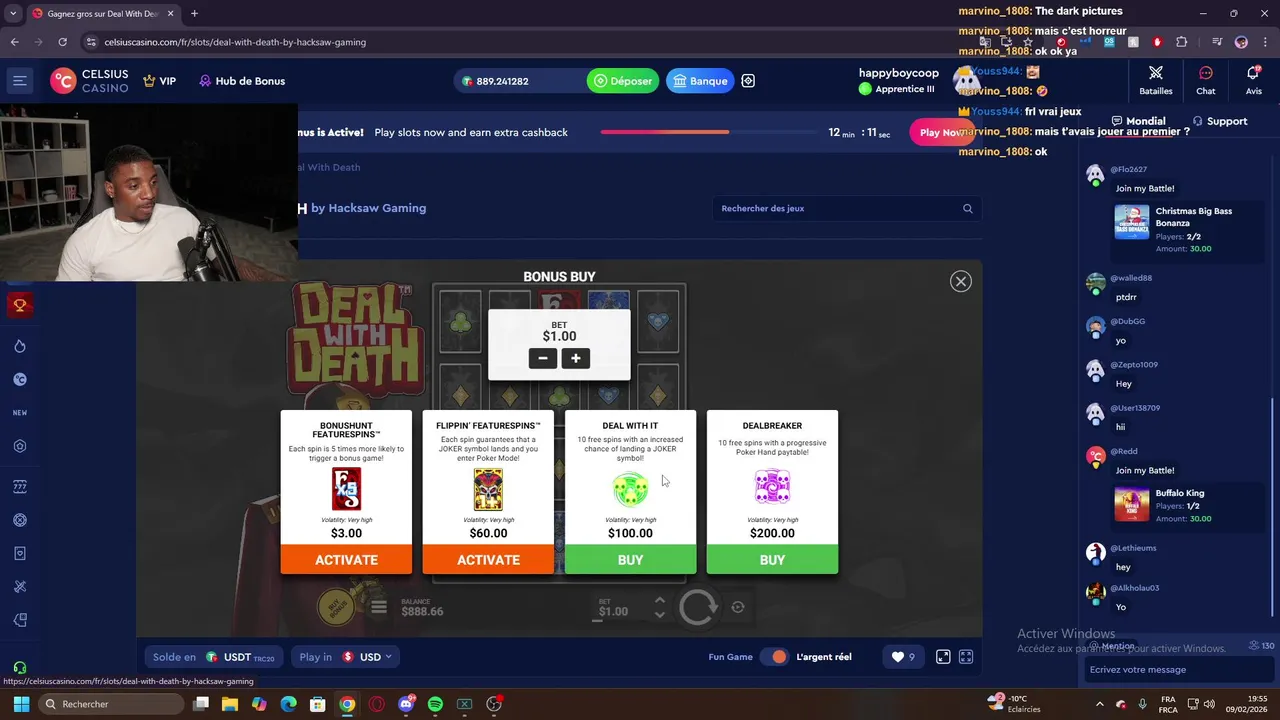This screenshot has height=720, width=1280.
Task: Click the happyboycoop profile name
Action: coord(898,73)
